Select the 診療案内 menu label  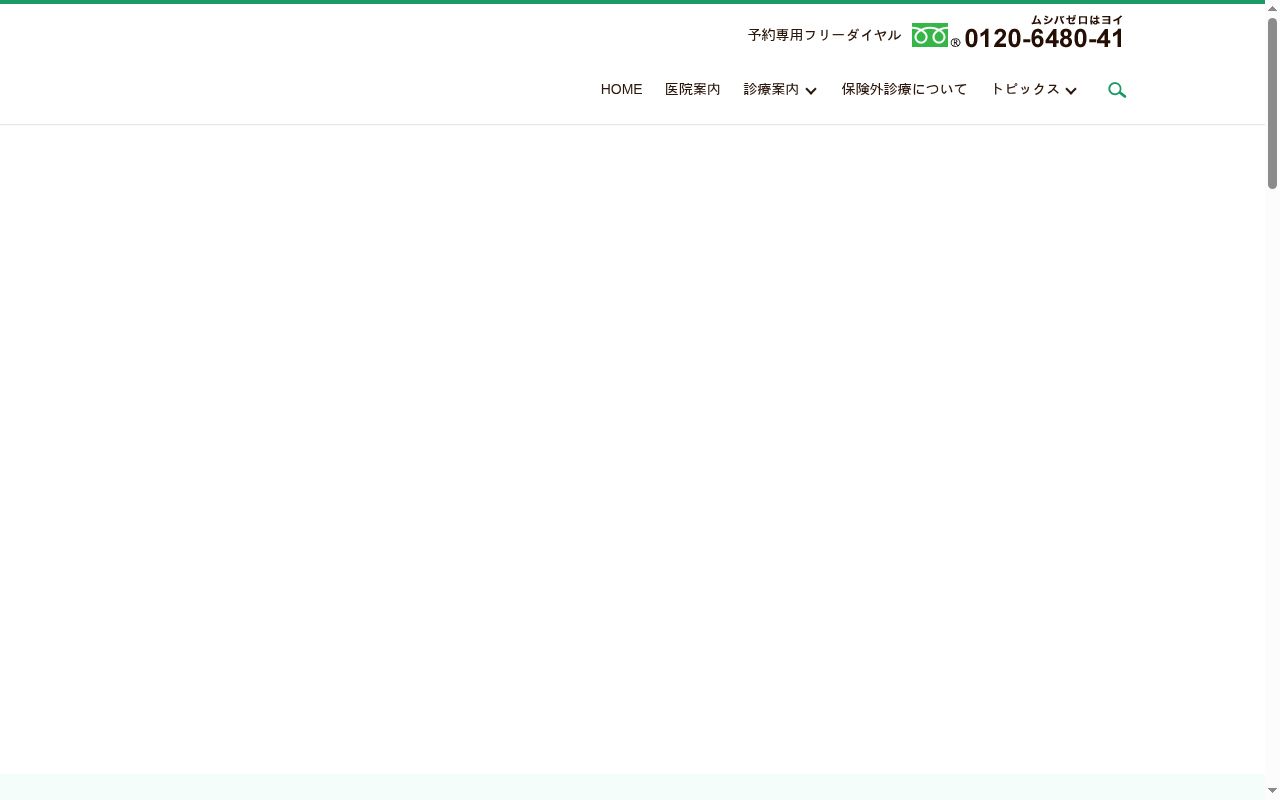point(771,89)
